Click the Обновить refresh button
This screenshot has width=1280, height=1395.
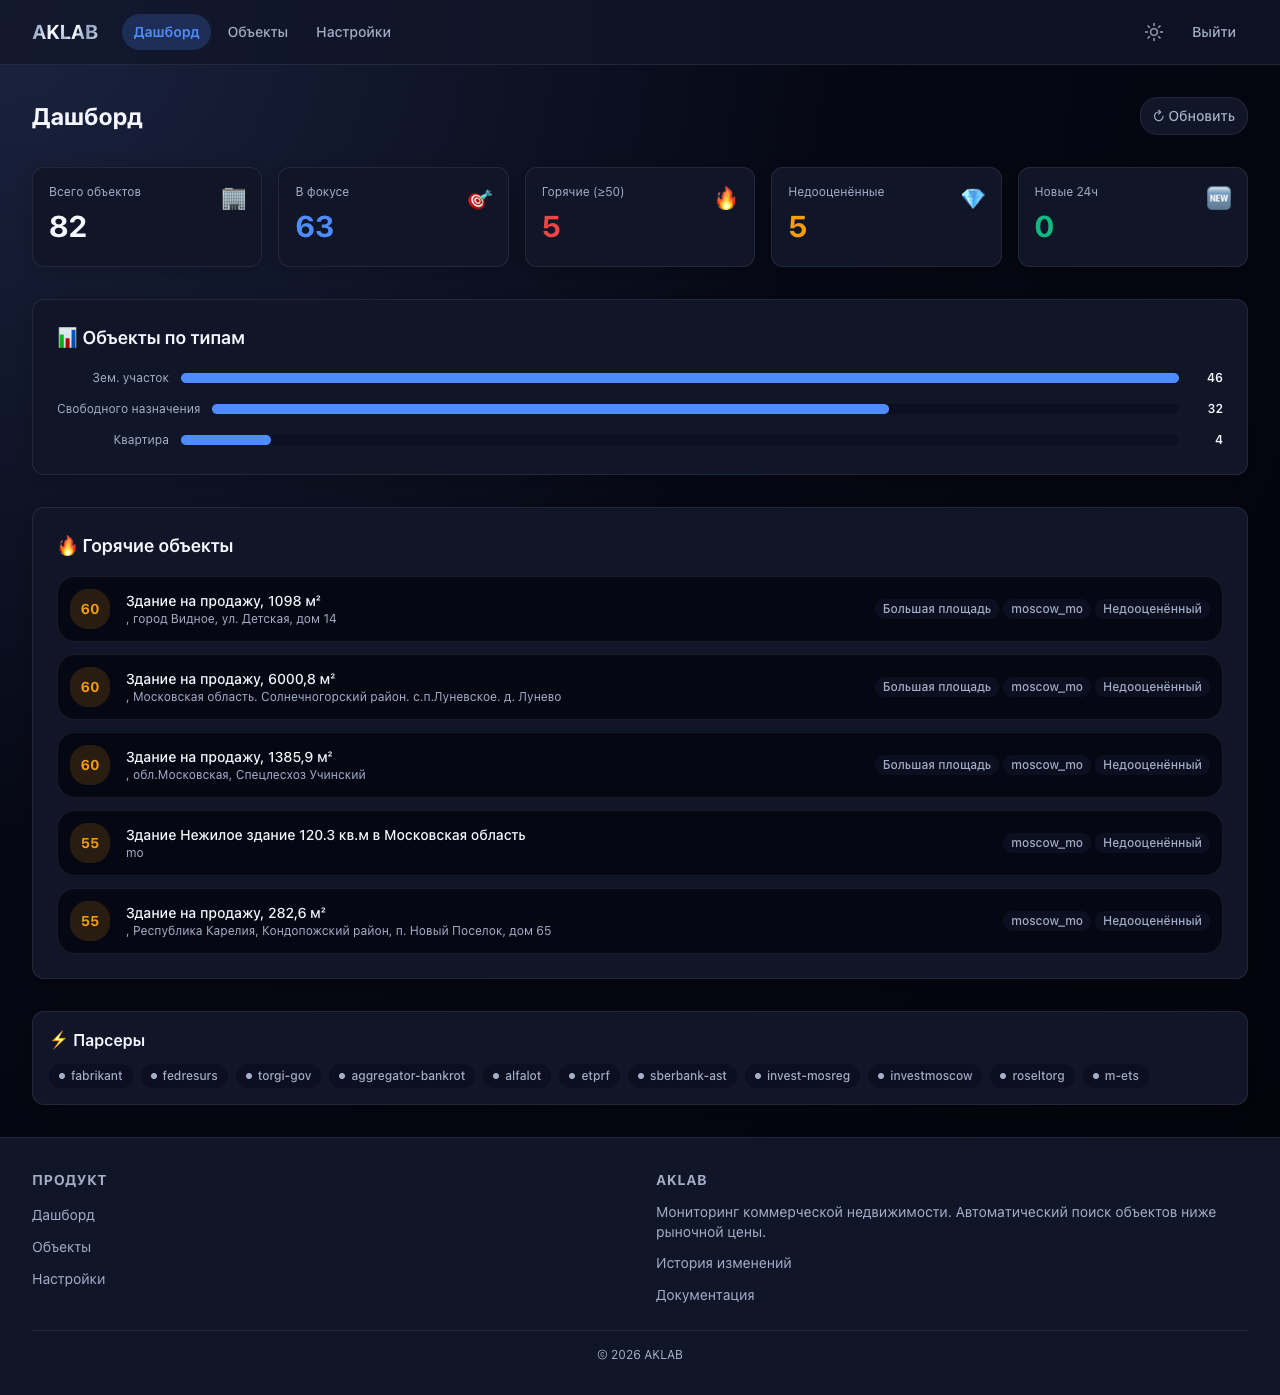1194,116
